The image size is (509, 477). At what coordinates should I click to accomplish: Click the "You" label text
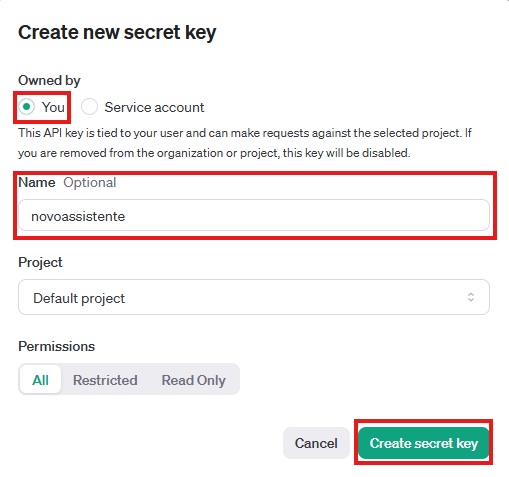53,107
